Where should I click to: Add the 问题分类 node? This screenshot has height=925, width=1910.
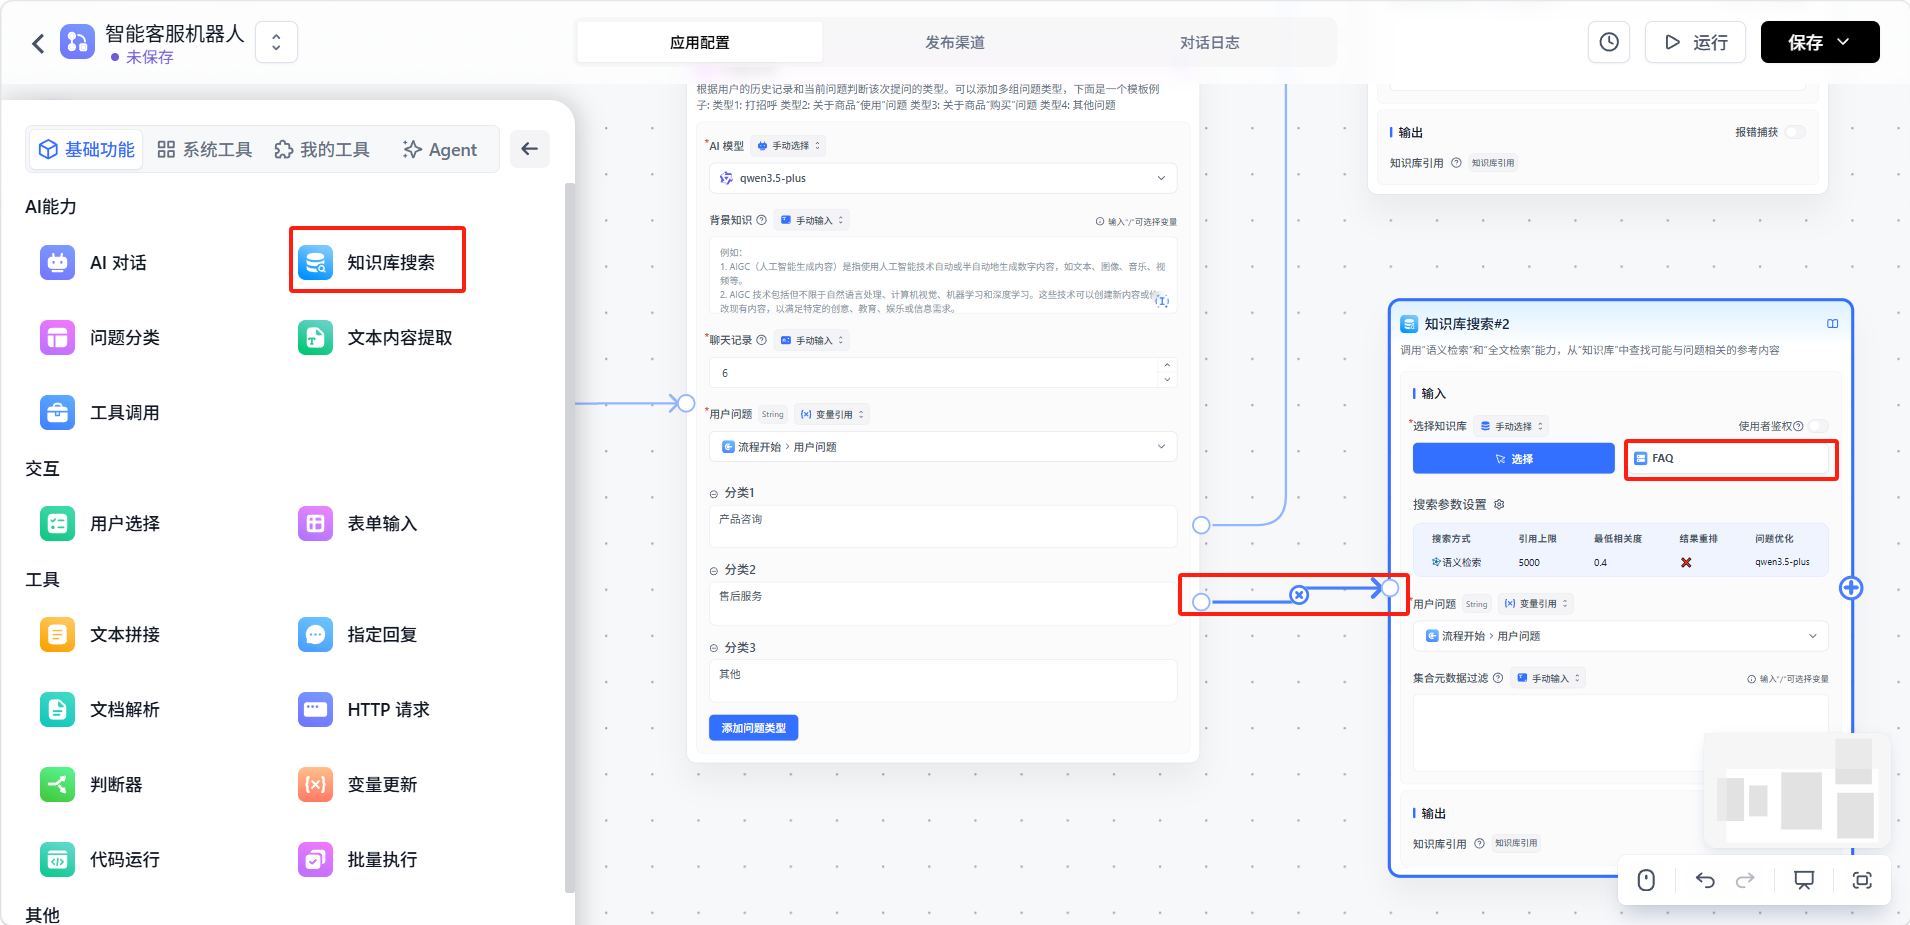[100, 338]
